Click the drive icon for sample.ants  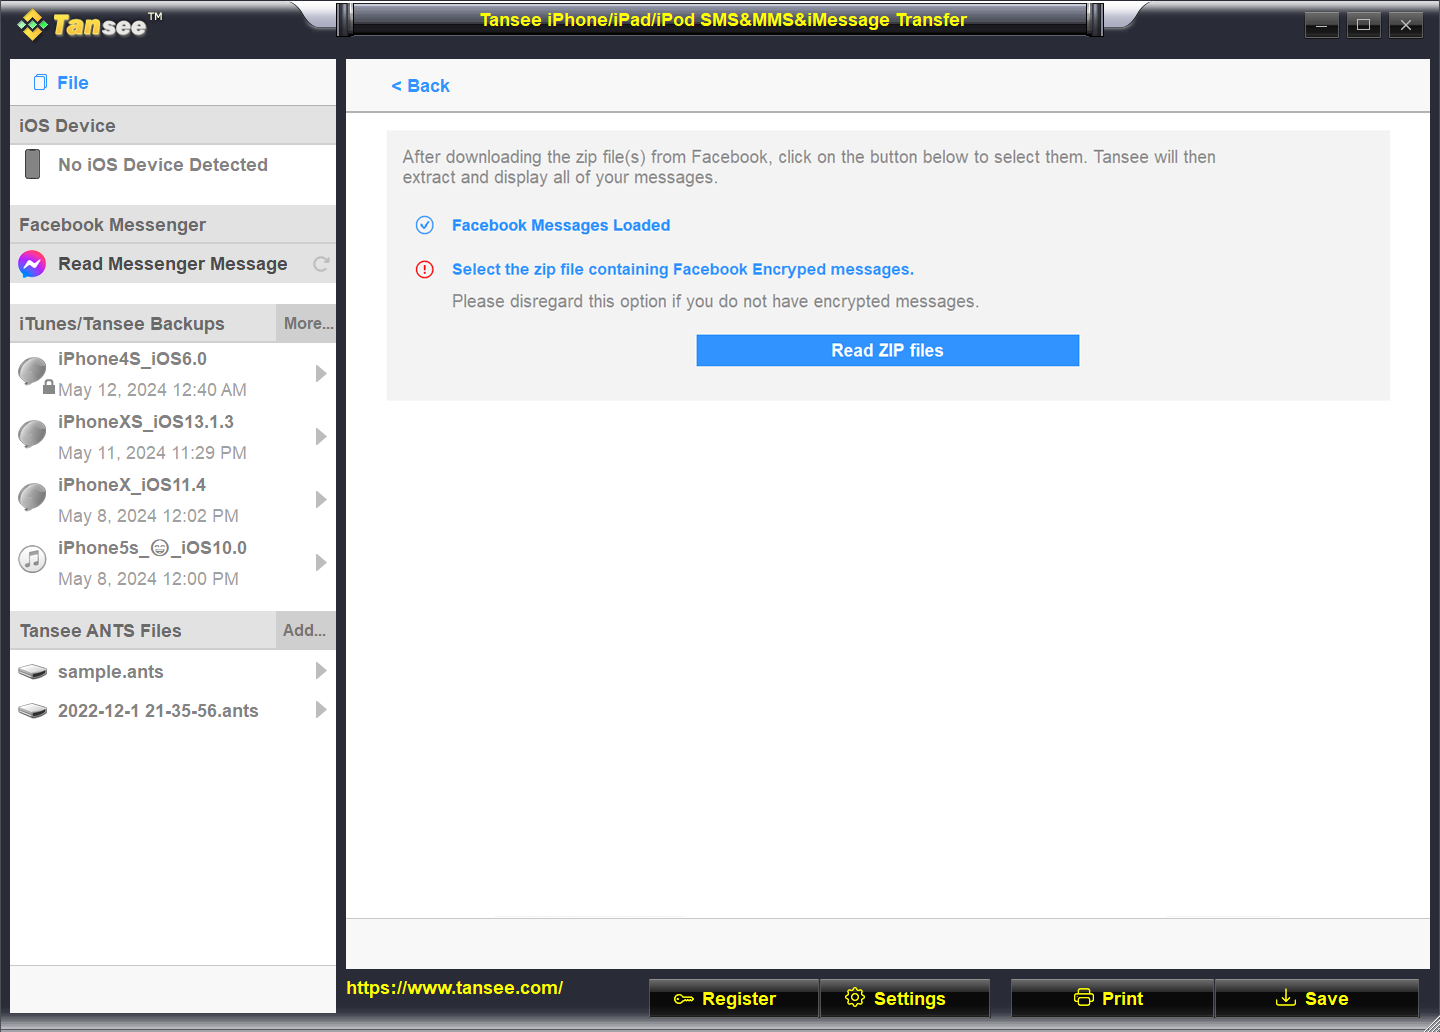tap(32, 672)
